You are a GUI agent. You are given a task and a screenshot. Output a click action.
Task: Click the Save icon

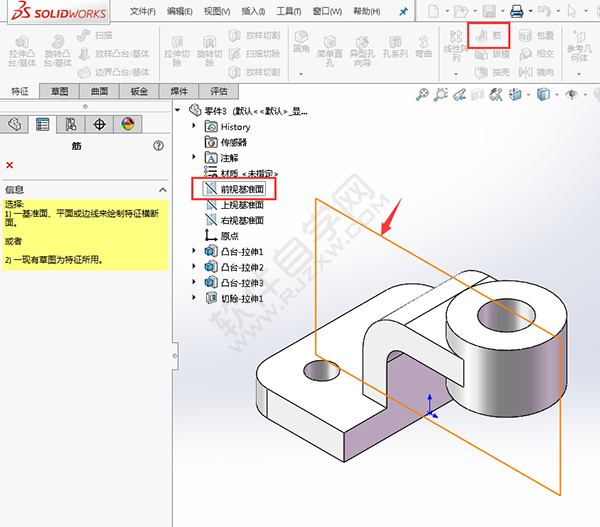(489, 11)
